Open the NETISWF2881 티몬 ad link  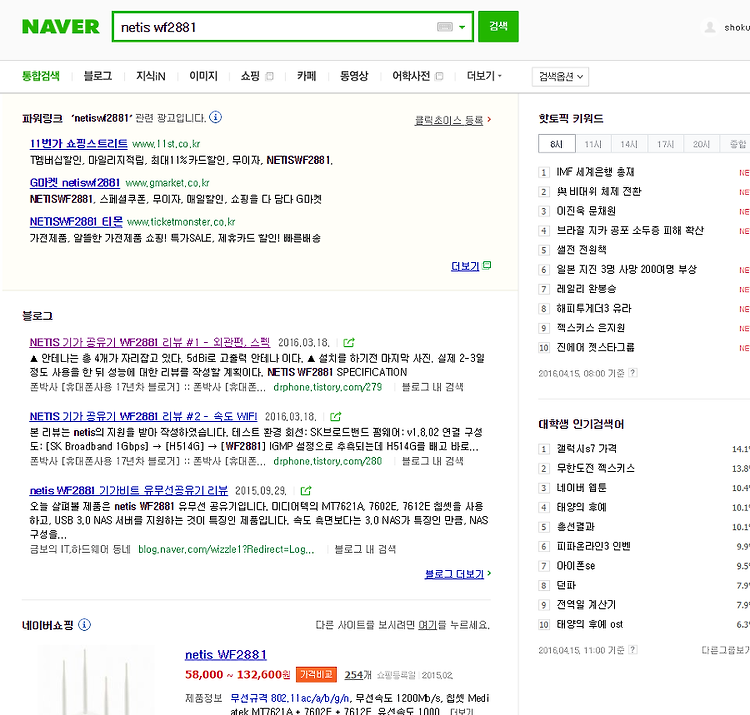pyautogui.click(x=76, y=221)
